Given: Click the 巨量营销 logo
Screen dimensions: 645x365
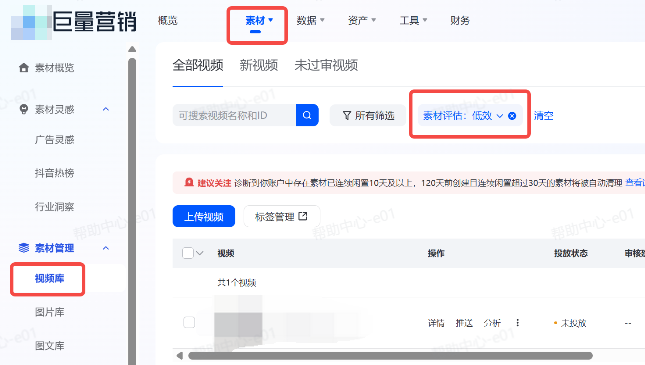Looking at the screenshot, I should pyautogui.click(x=74, y=21).
